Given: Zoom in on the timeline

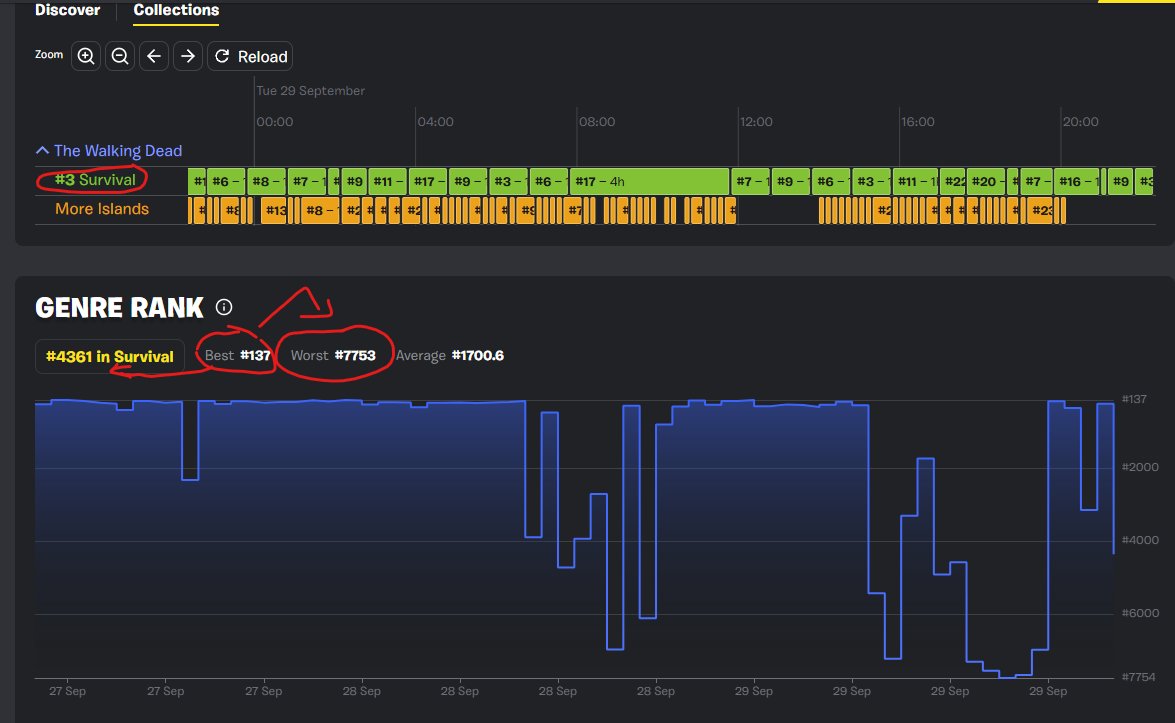Looking at the screenshot, I should click(86, 56).
